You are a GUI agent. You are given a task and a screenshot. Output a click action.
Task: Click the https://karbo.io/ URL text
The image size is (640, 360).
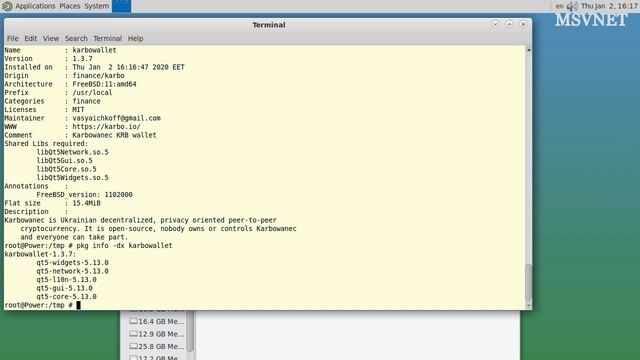pos(106,127)
